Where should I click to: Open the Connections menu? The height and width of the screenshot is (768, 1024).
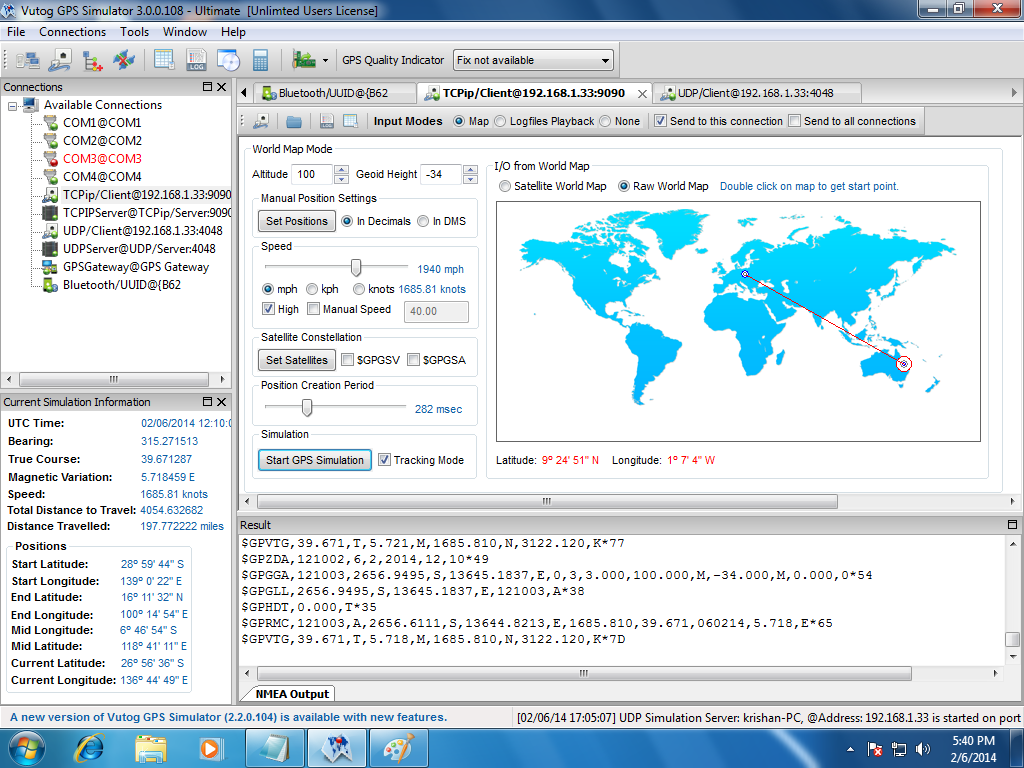tap(72, 31)
